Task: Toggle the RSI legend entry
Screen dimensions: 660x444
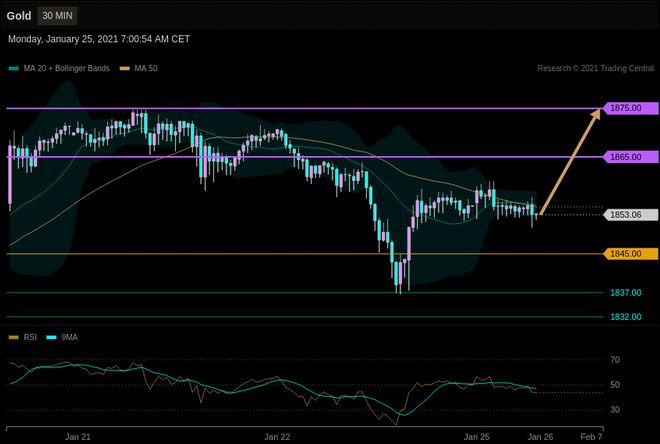Action: [23, 337]
